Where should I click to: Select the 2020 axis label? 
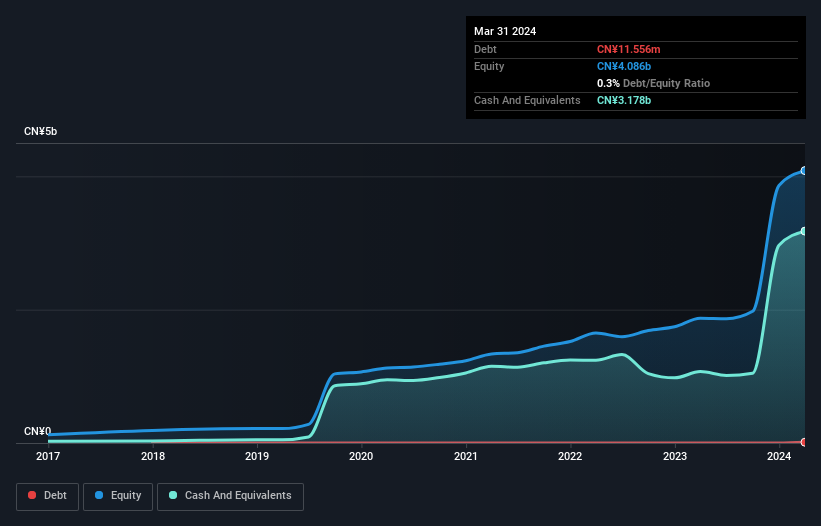coord(361,456)
